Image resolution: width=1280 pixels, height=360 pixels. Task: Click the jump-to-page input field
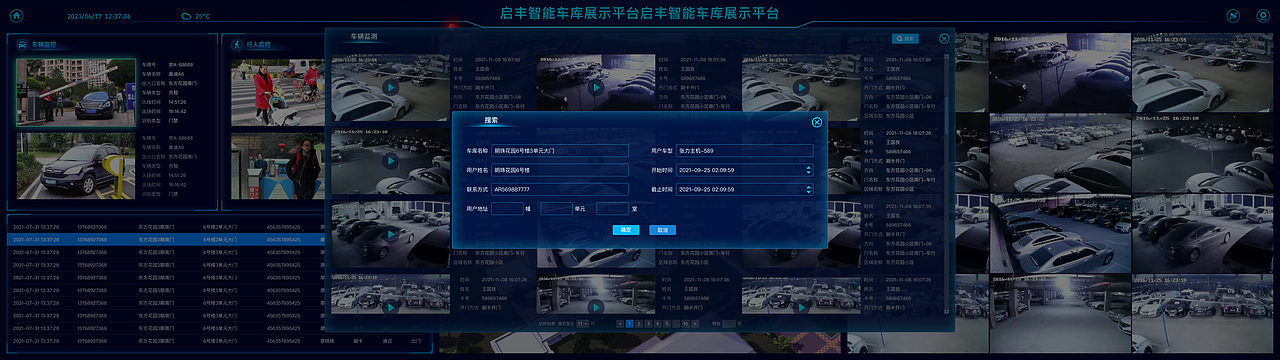point(729,324)
